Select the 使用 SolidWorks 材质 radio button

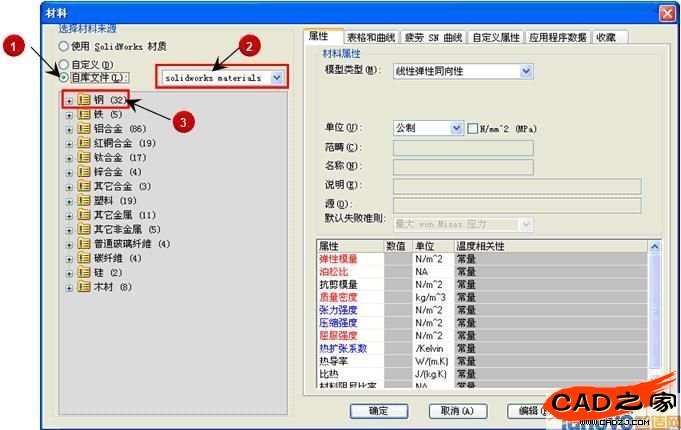click(x=65, y=46)
